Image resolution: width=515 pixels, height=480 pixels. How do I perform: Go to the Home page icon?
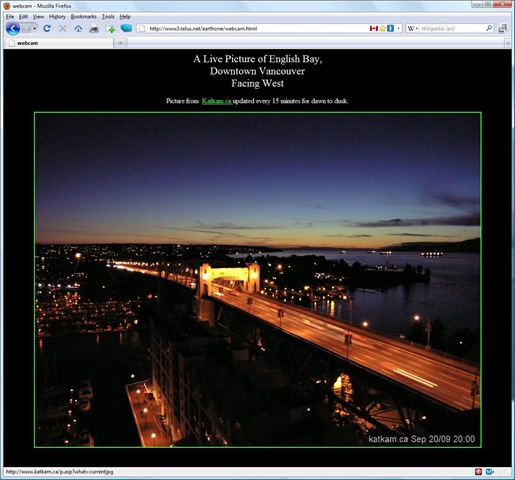coord(78,29)
